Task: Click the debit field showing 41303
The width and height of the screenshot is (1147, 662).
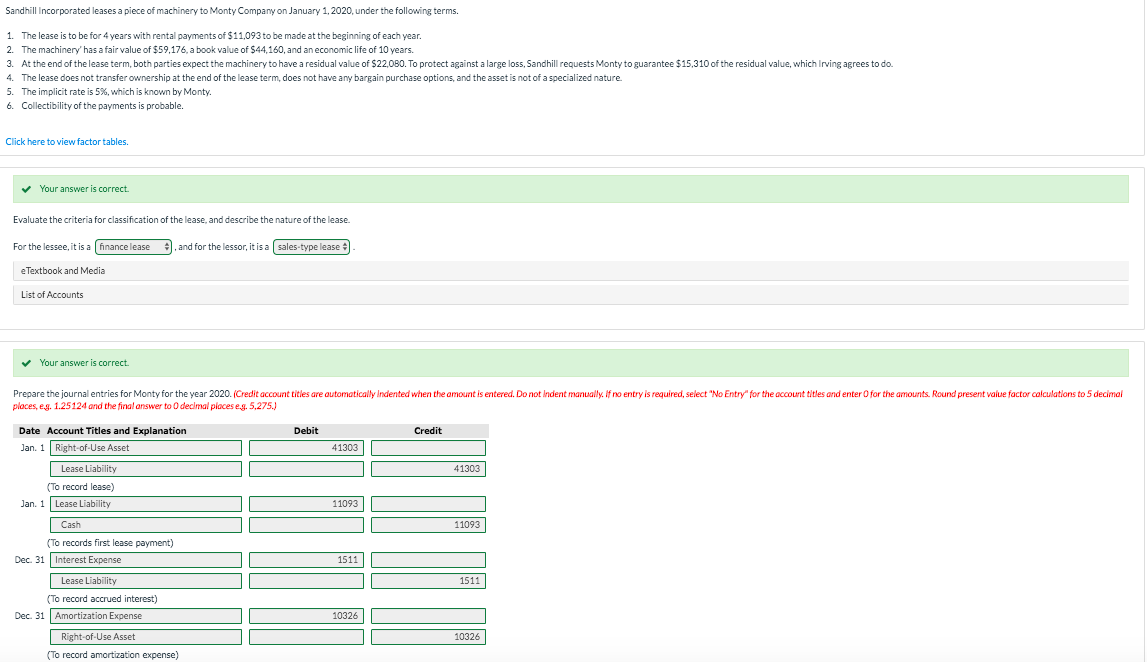Action: (306, 448)
